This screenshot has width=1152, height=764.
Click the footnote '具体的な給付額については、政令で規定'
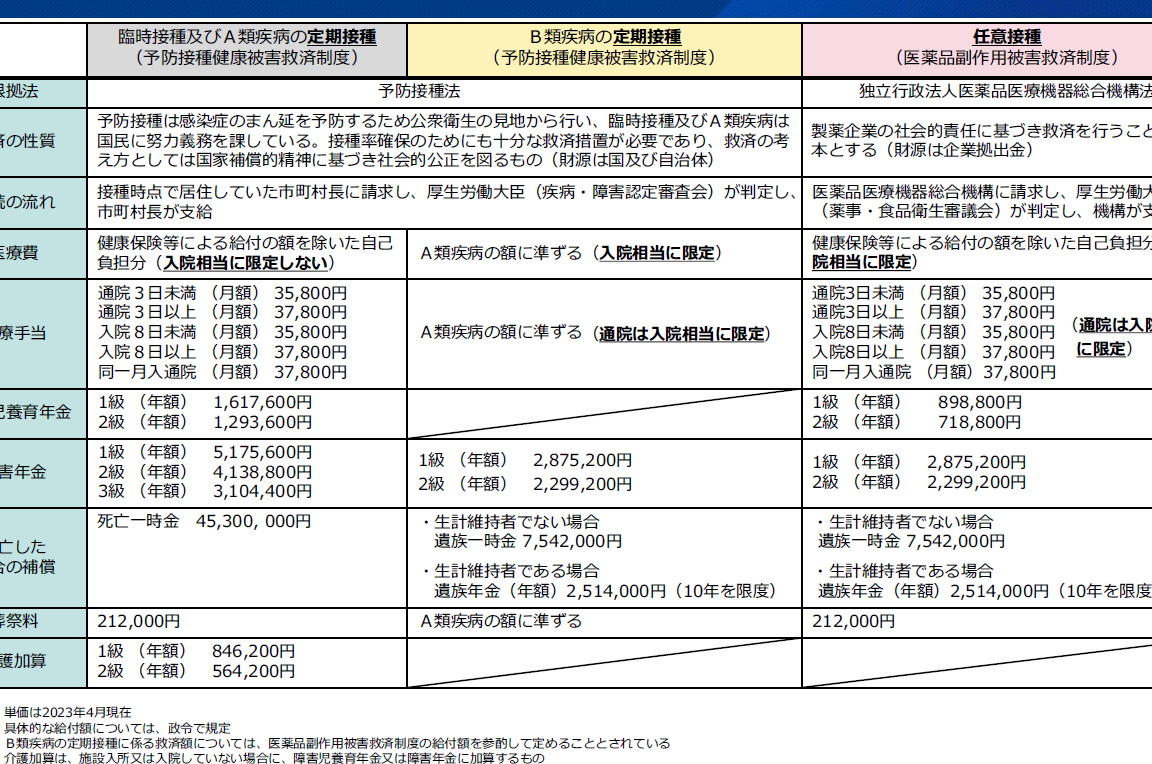click(x=117, y=728)
